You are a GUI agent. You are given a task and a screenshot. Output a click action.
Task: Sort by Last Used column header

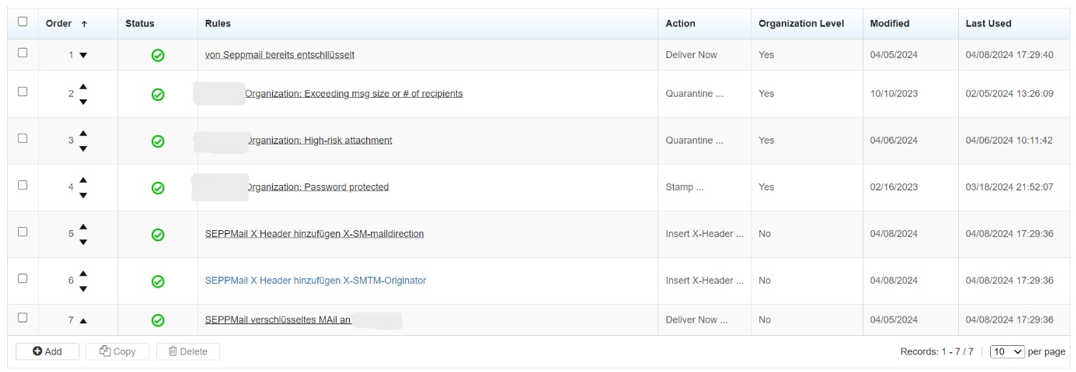988,23
